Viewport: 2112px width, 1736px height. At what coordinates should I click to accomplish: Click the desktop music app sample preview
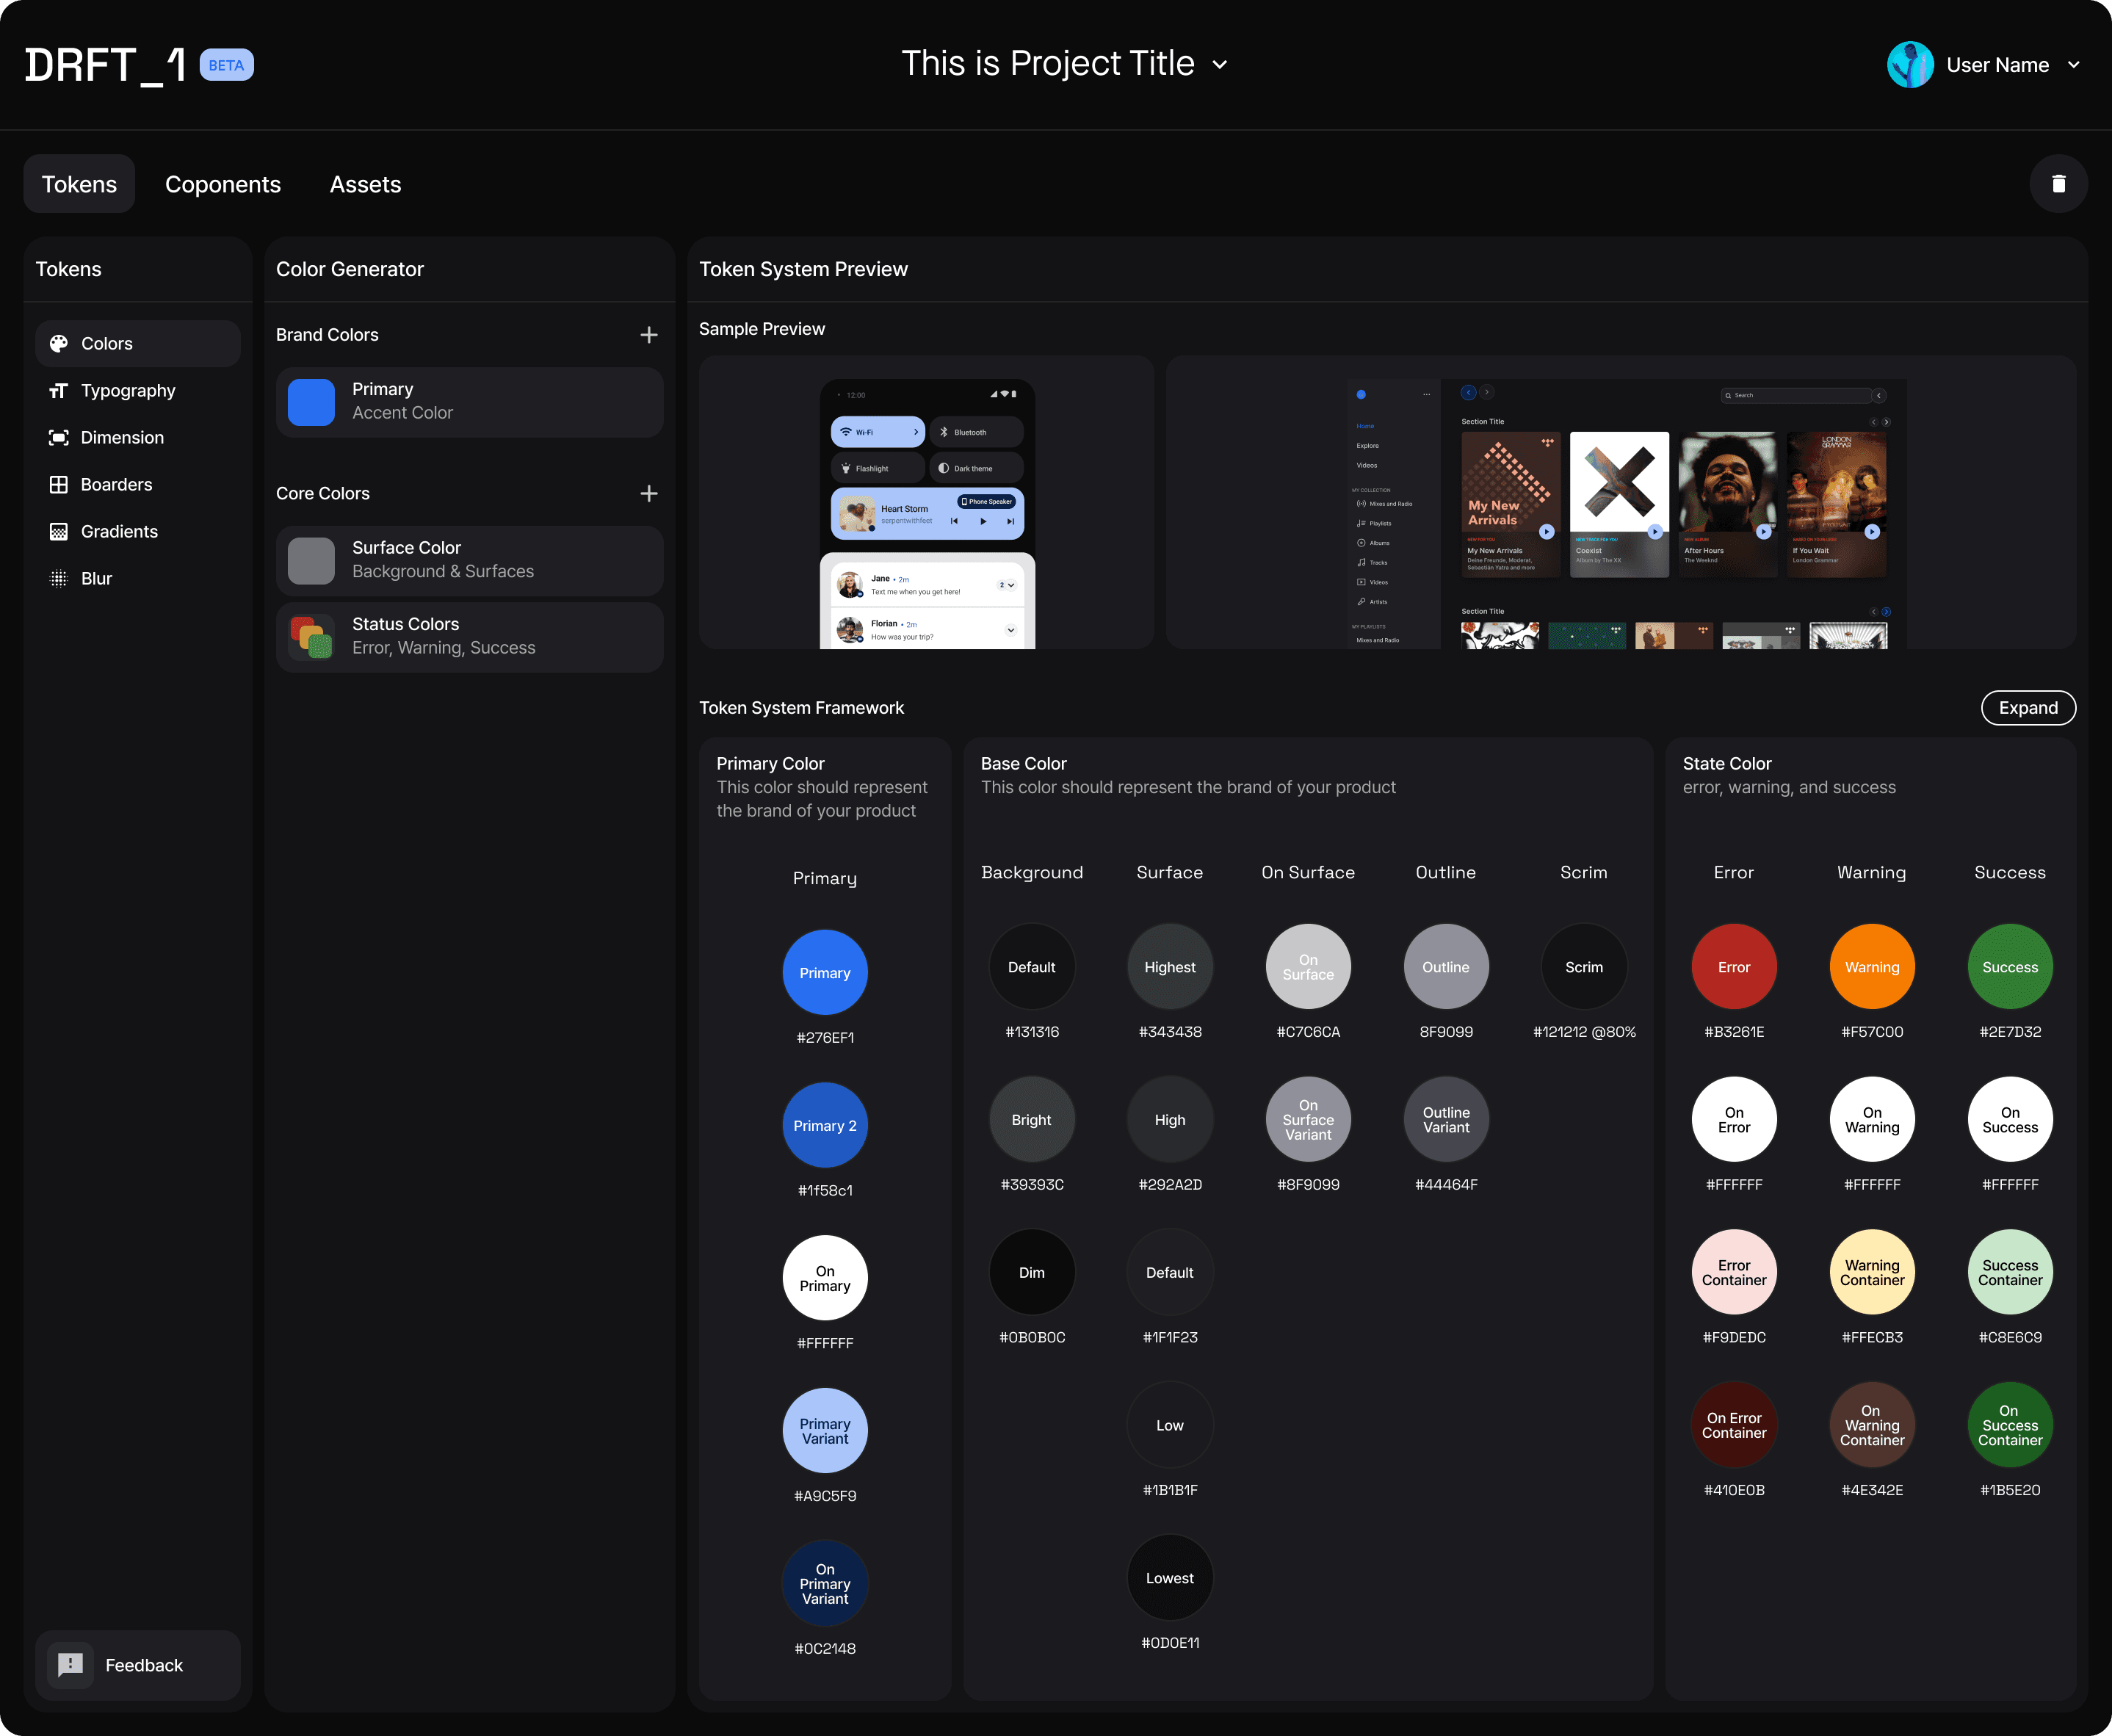click(x=1621, y=502)
